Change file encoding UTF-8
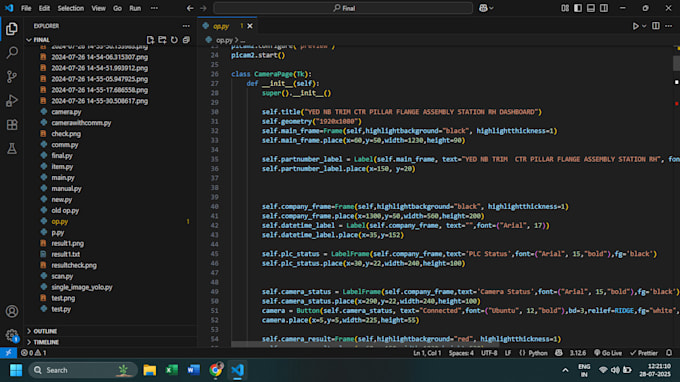680x382 pixels. click(x=489, y=353)
